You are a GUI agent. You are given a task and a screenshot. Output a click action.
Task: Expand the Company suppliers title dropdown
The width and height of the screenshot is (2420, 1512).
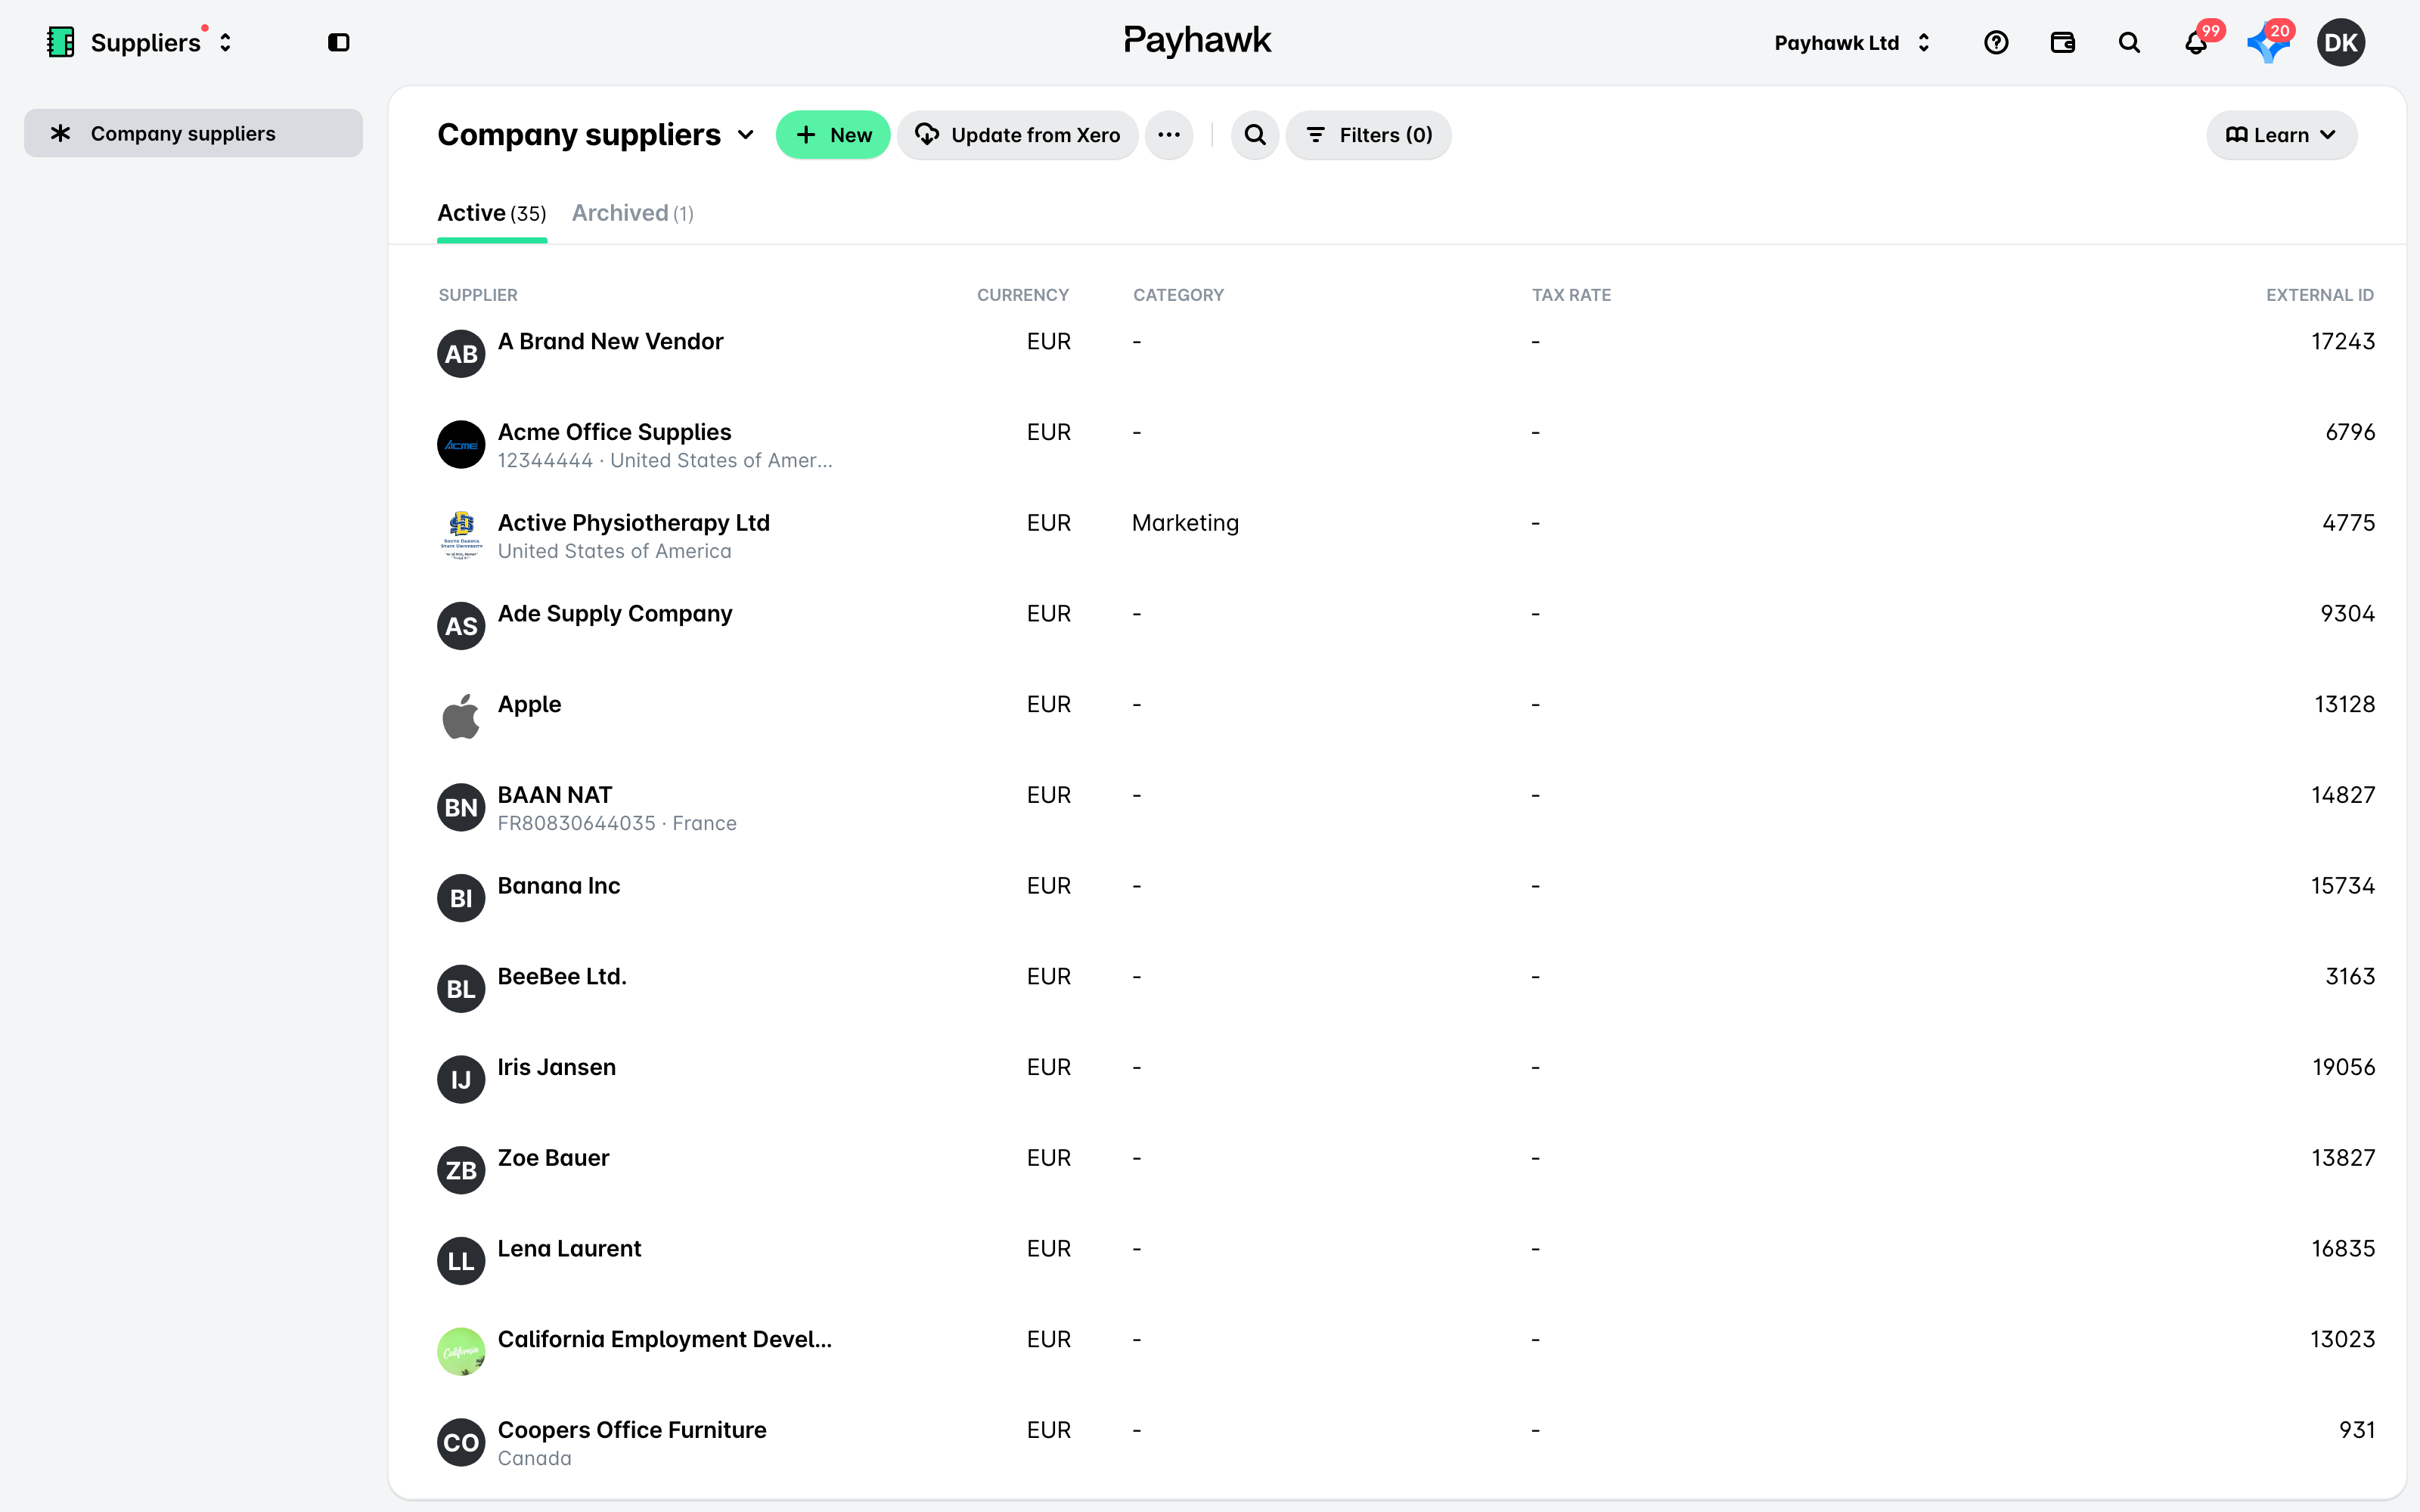click(745, 135)
